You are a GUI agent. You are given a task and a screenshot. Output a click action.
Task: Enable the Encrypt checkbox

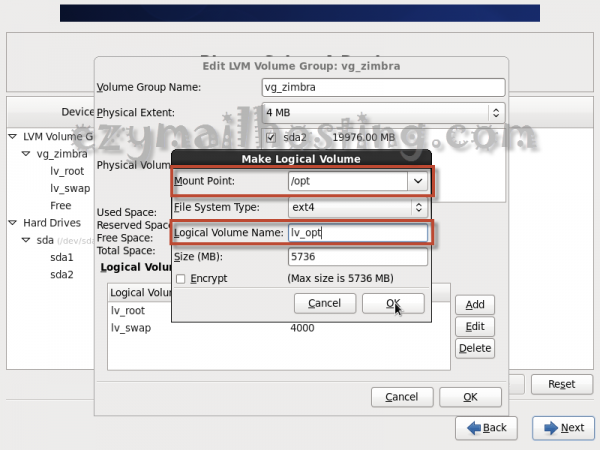tap(181, 279)
